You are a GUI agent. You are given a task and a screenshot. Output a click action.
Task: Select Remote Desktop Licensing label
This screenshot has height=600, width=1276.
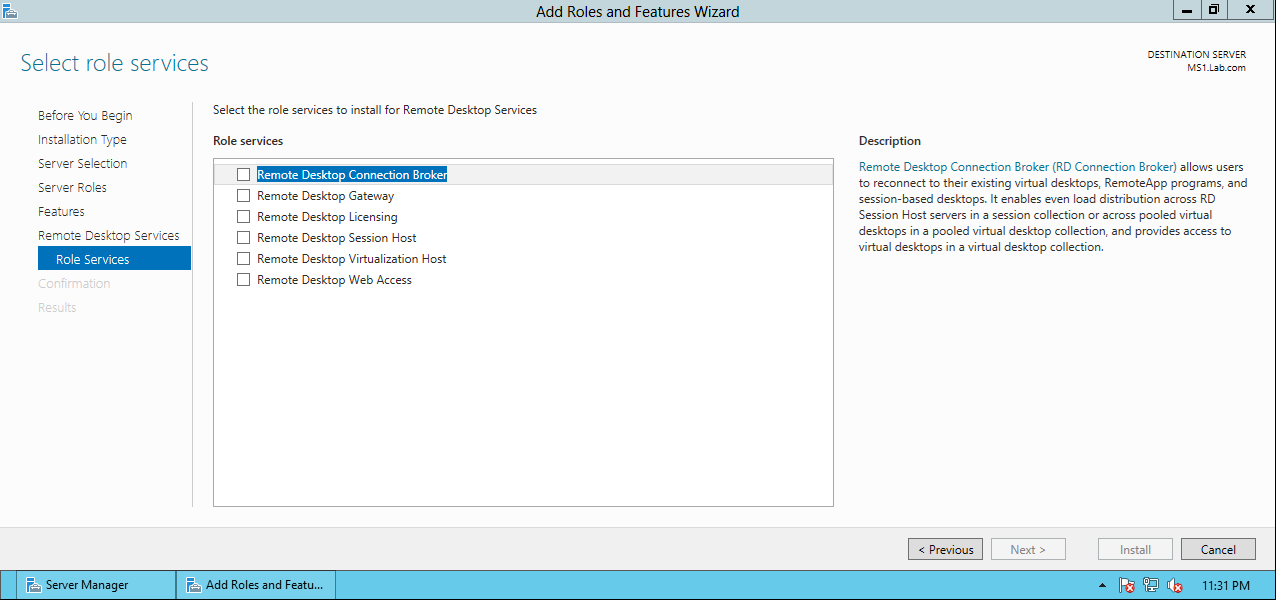327,217
